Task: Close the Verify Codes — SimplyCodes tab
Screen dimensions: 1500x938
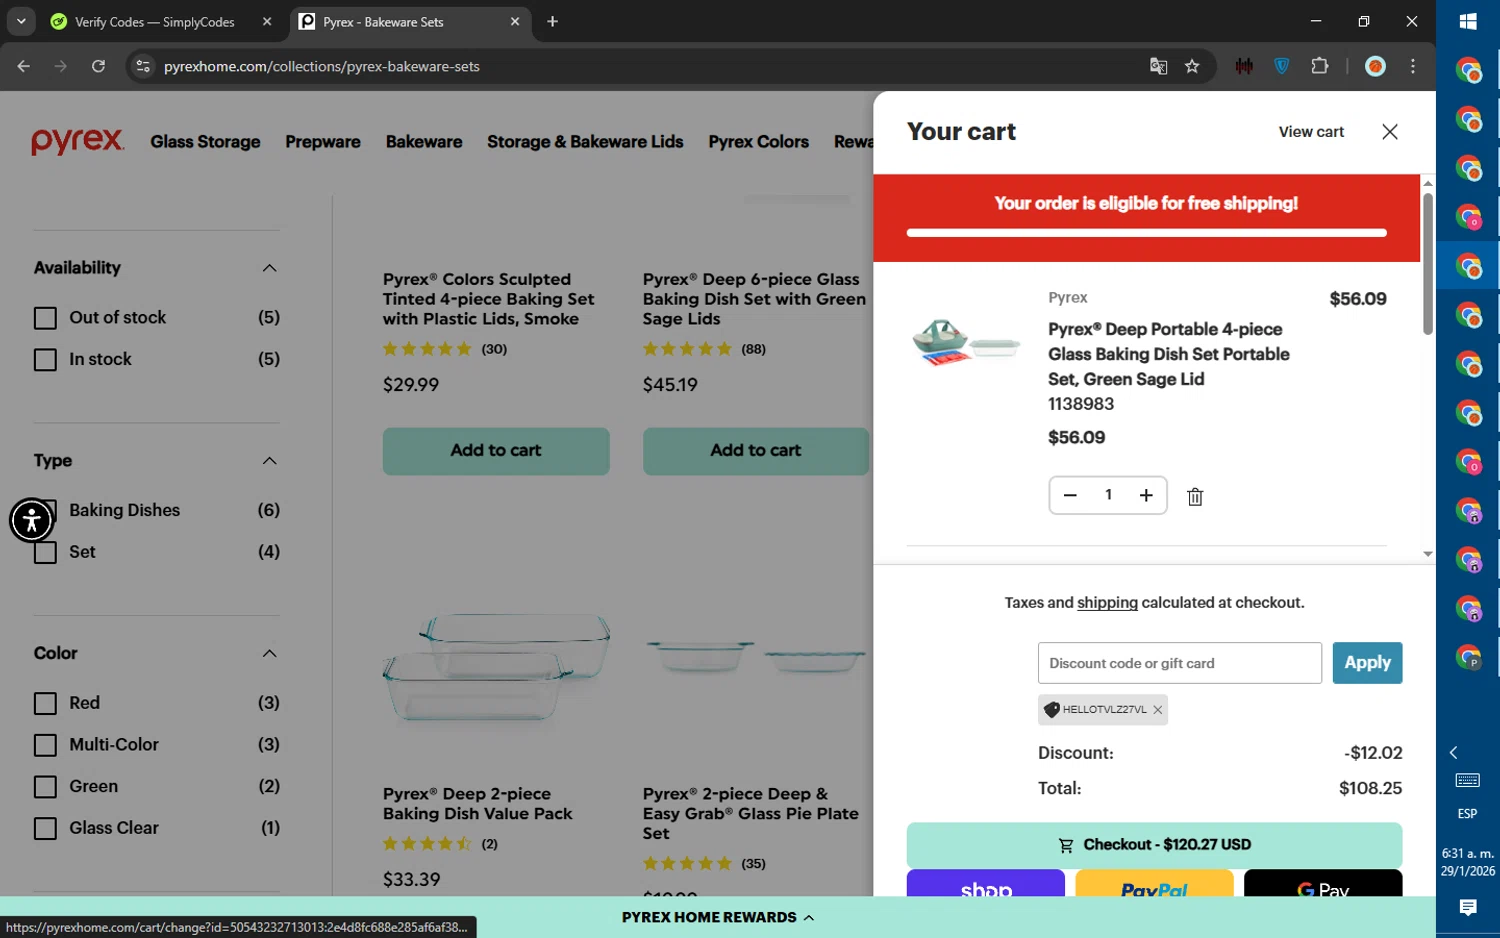Action: 267,21
